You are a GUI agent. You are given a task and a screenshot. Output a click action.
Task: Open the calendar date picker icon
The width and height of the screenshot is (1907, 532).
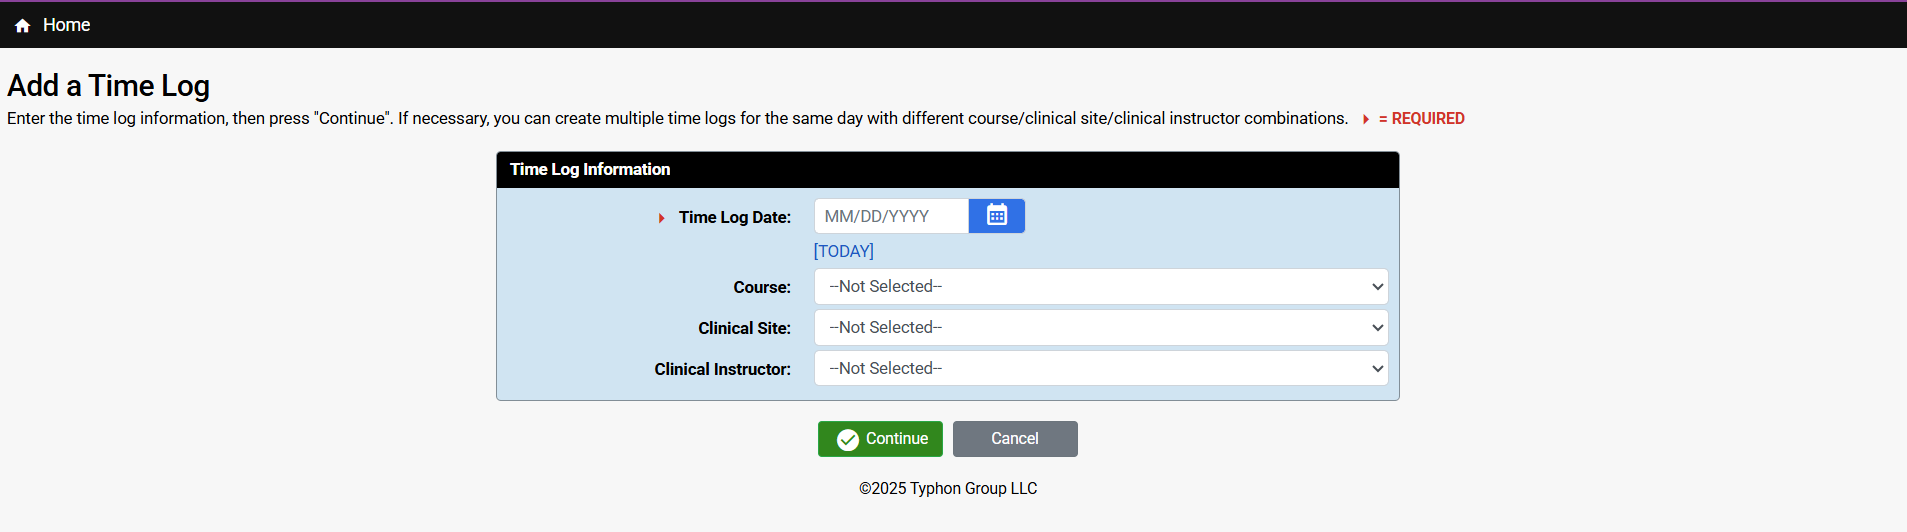[997, 216]
